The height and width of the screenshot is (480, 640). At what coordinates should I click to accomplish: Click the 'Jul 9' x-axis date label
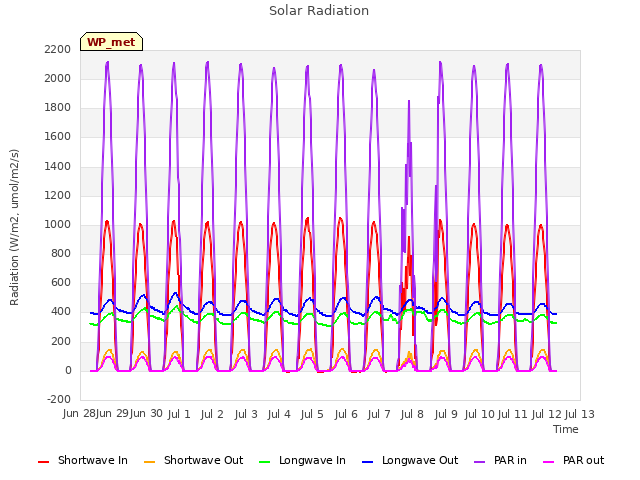(x=446, y=414)
